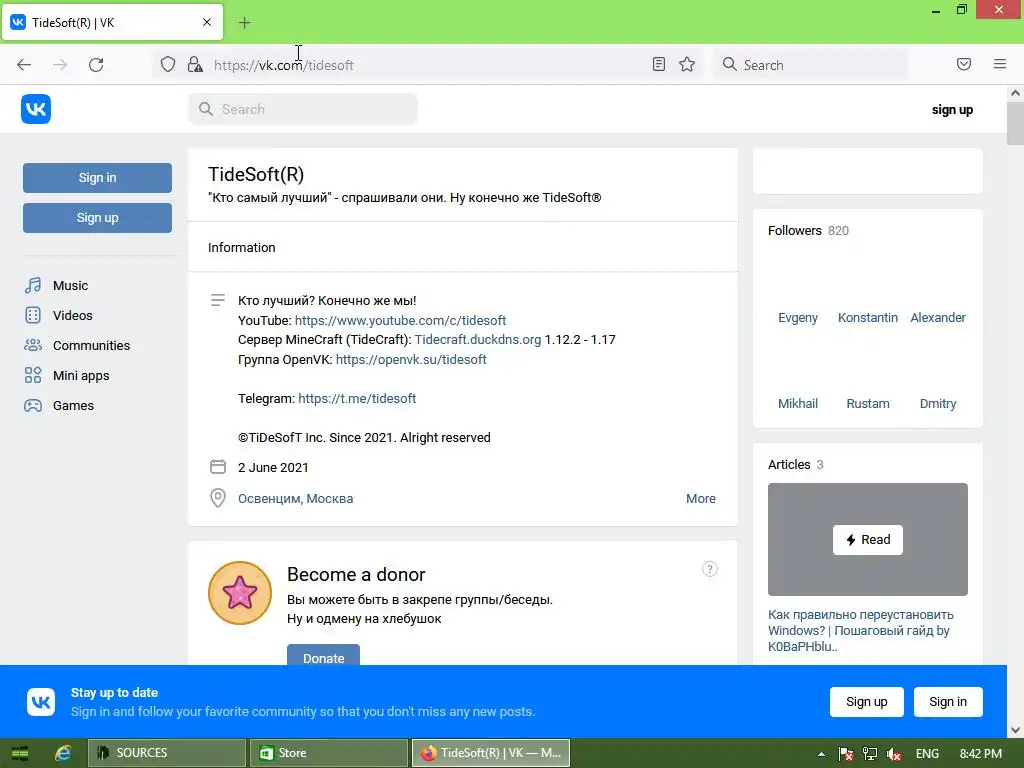Click the Read button on article thumbnail
This screenshot has height=768, width=1024.
coord(868,539)
